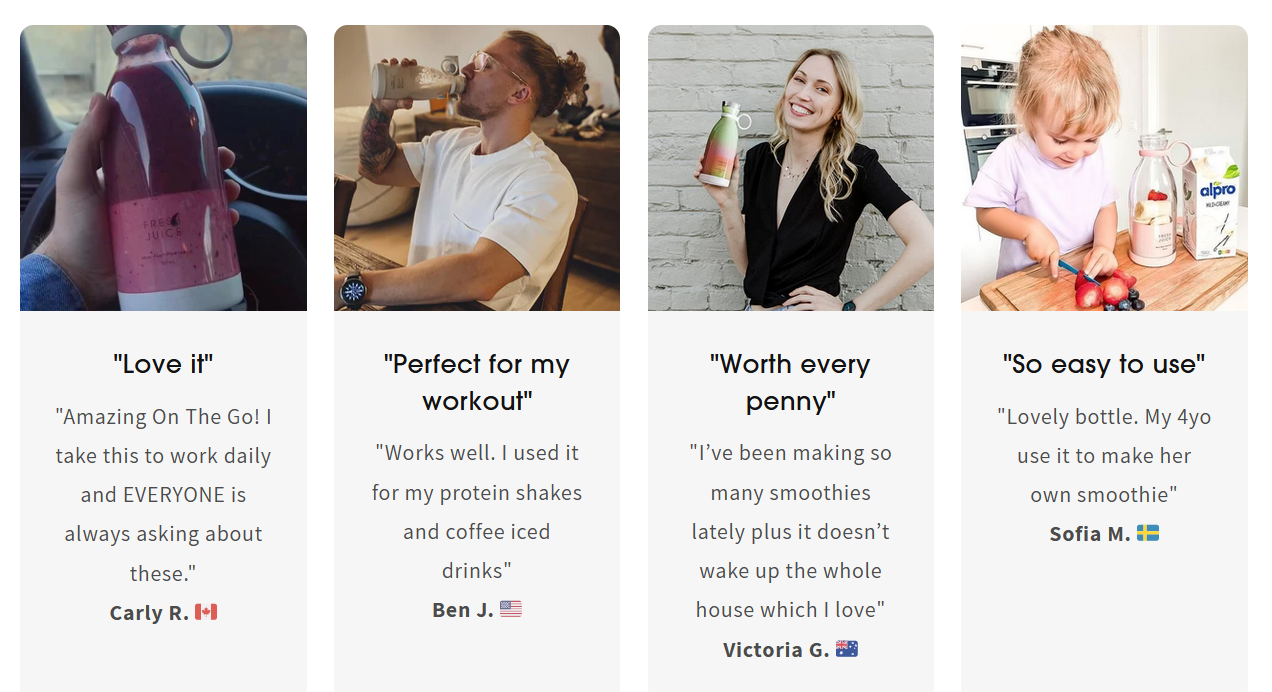Click the Swedish flag beside Sofia M.

click(x=1148, y=533)
